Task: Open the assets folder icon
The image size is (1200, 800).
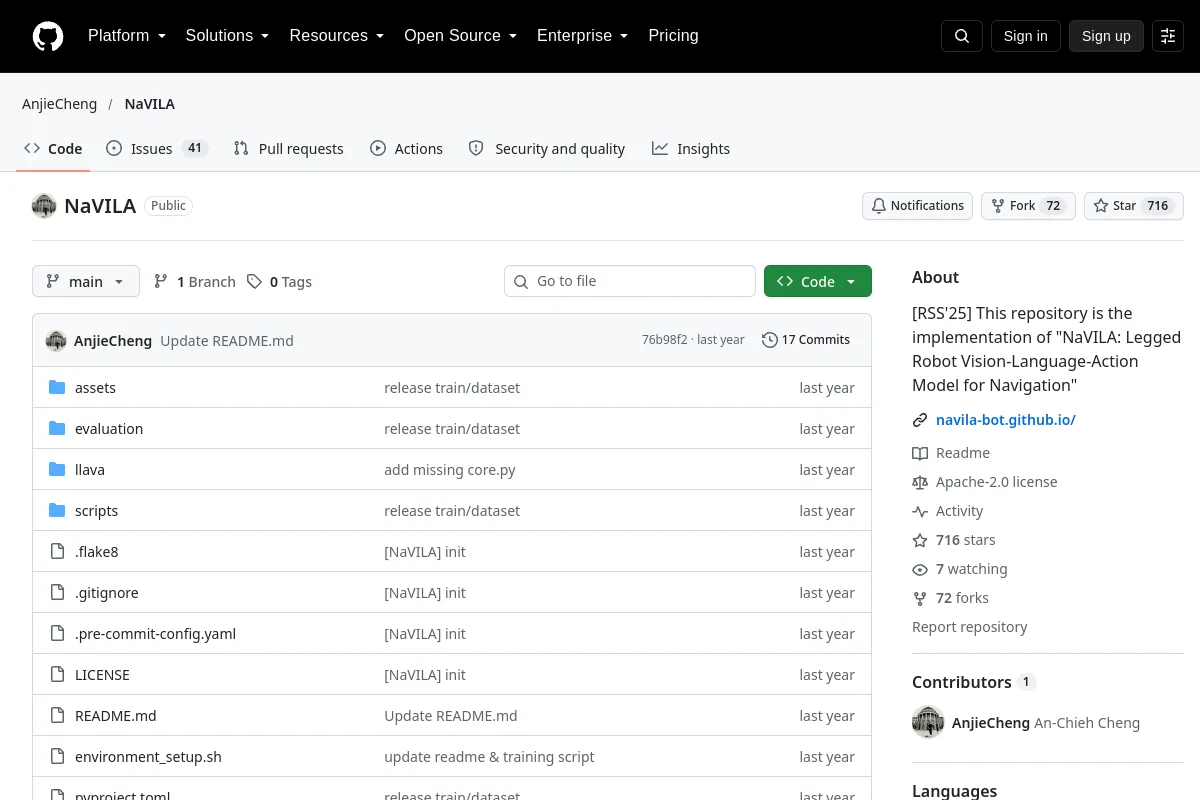Action: tap(57, 388)
